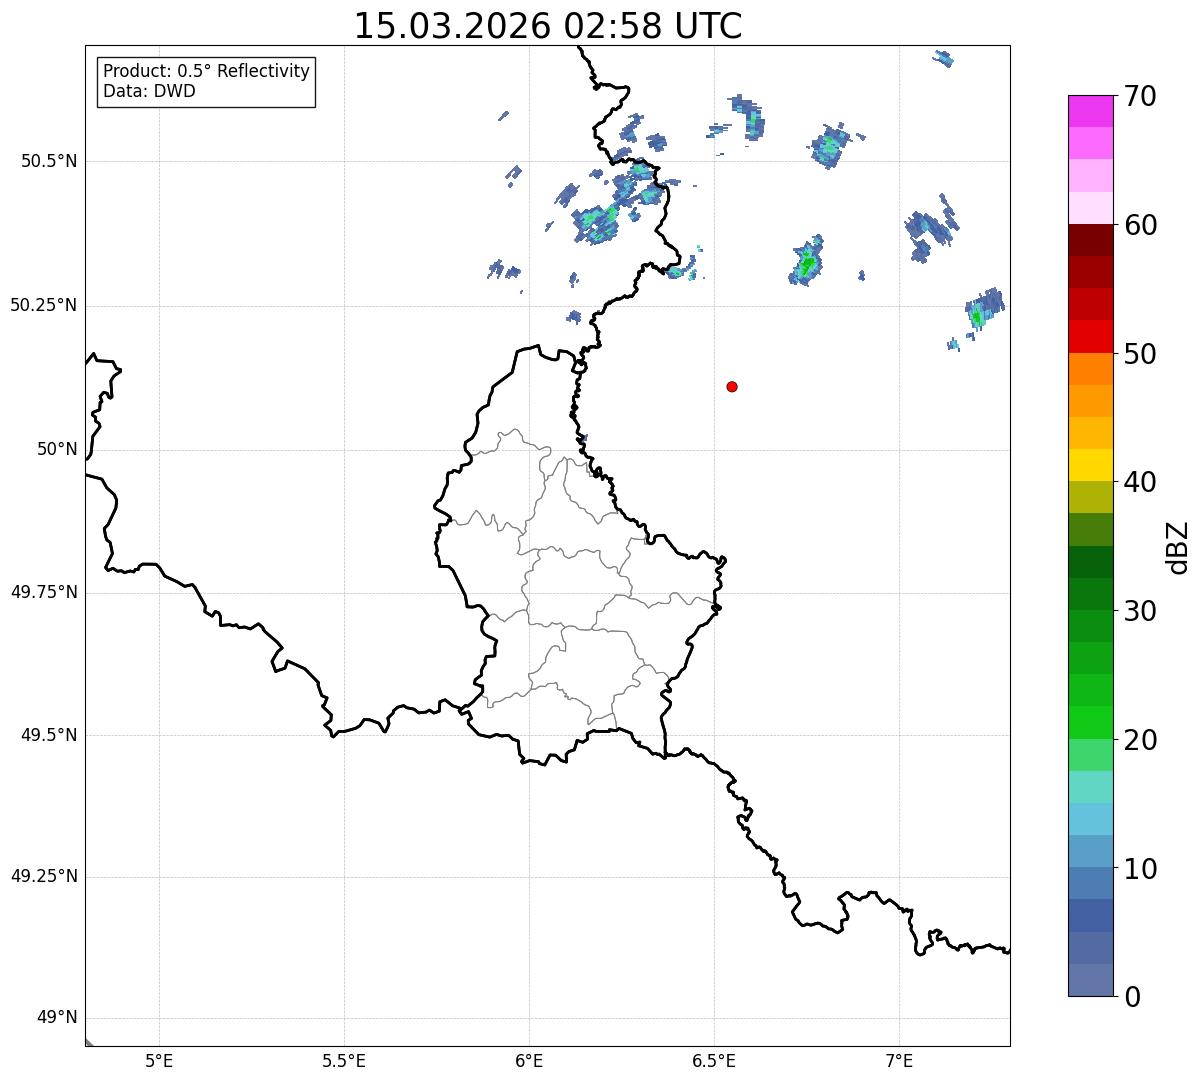The width and height of the screenshot is (1202, 1081).
Task: Click the "49°N" latitude label
Action: pyautogui.click(x=57, y=1019)
